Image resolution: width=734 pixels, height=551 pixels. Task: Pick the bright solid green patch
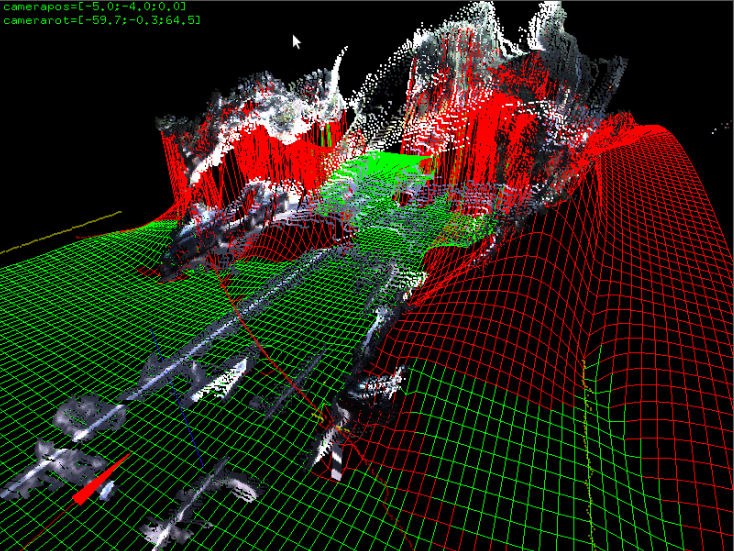[x=380, y=168]
